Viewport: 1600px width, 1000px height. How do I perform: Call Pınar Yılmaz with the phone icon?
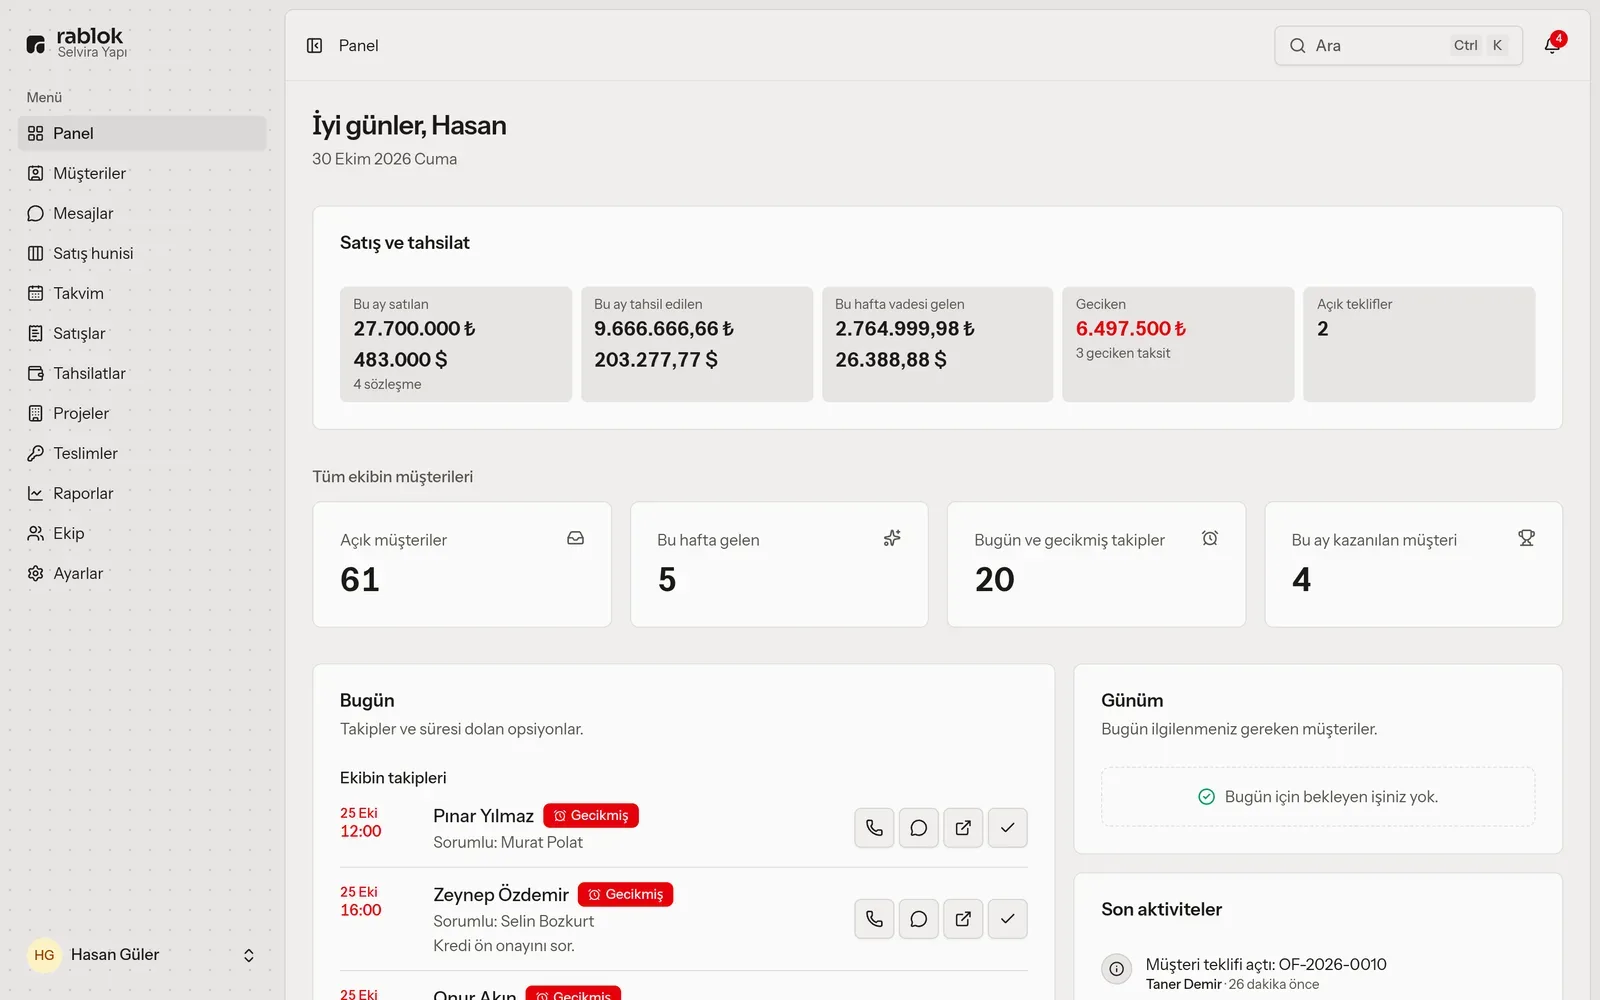(874, 828)
